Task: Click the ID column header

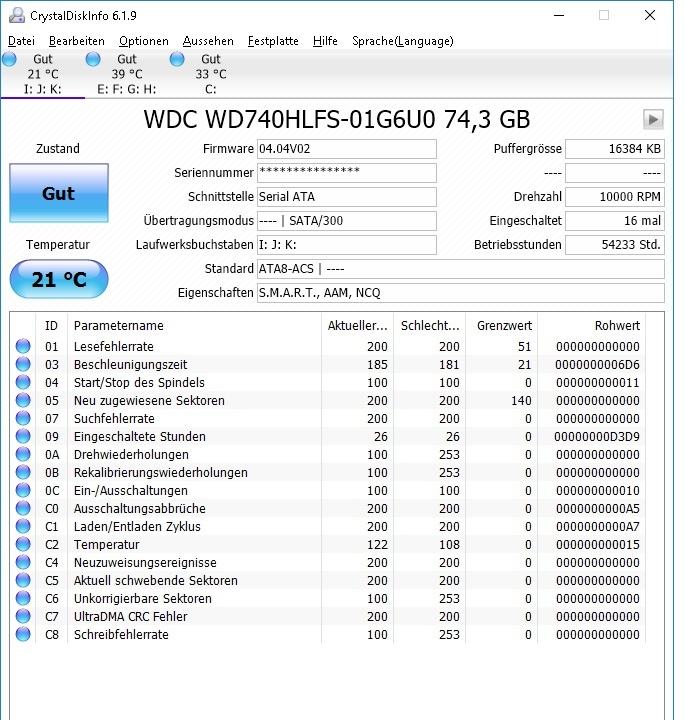Action: pyautogui.click(x=51, y=326)
